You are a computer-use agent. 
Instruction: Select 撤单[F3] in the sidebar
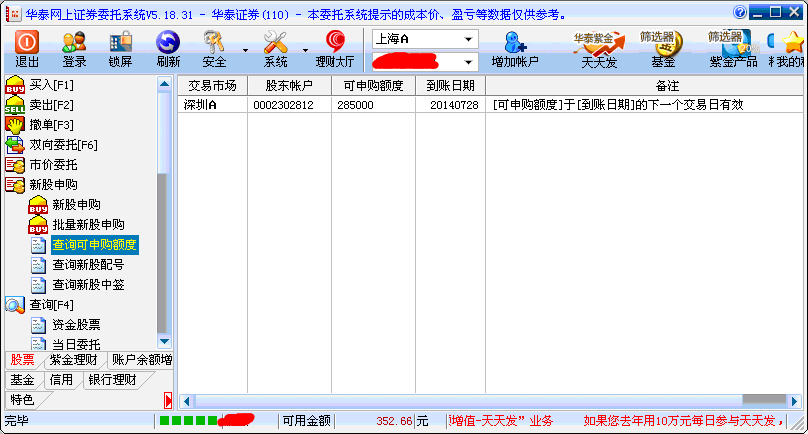(51, 125)
